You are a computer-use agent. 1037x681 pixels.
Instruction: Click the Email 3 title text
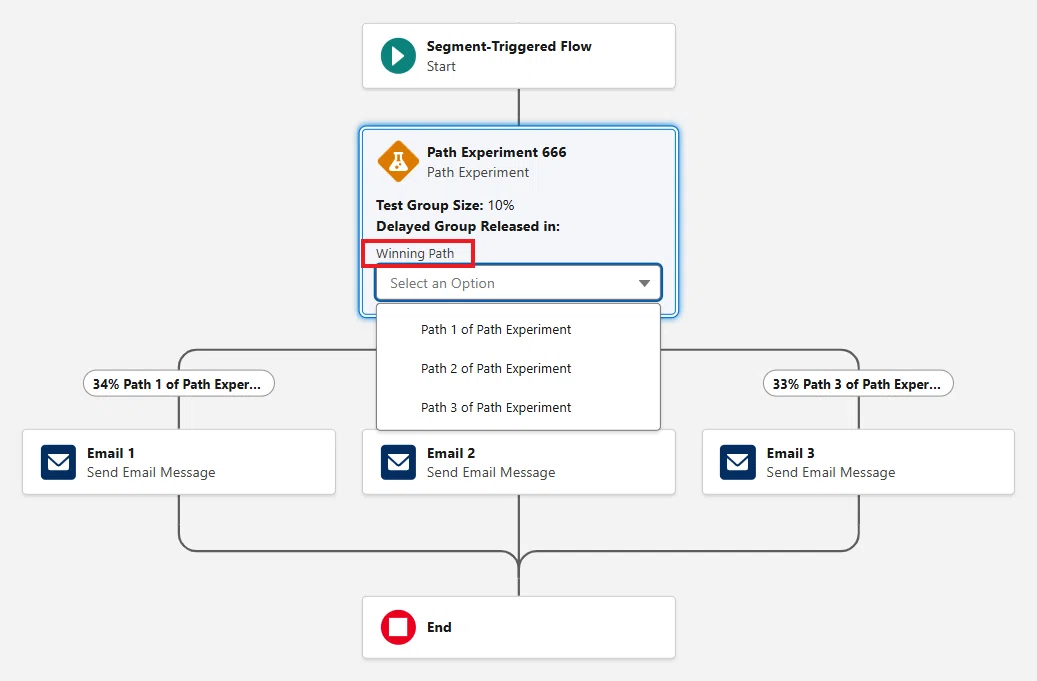click(x=790, y=453)
